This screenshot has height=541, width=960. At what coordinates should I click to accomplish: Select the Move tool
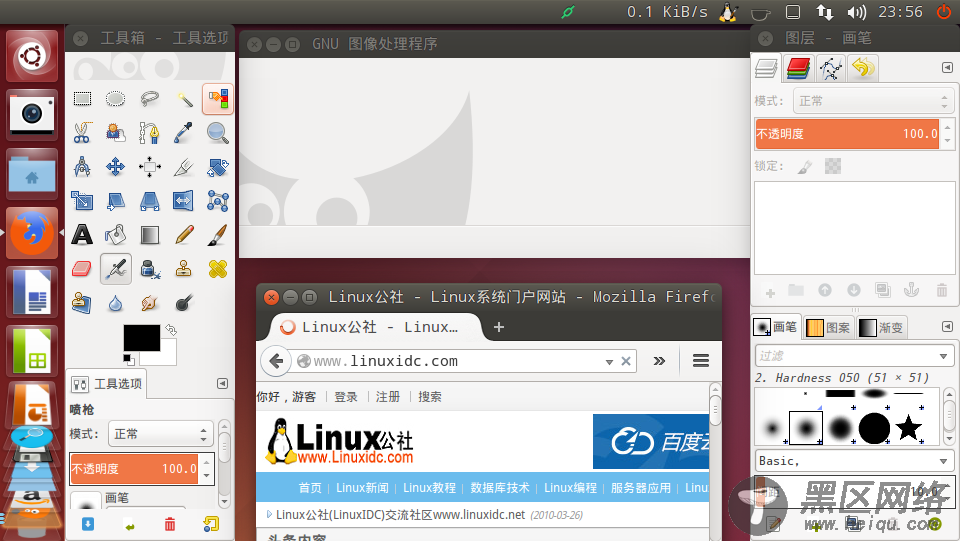[115, 166]
